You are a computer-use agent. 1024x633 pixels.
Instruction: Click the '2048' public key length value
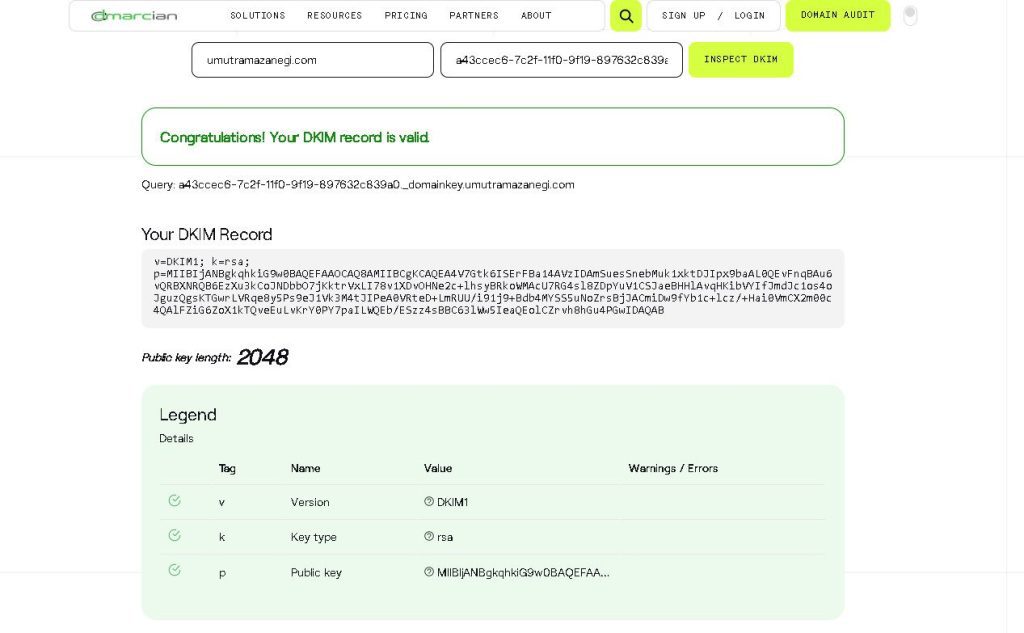262,357
